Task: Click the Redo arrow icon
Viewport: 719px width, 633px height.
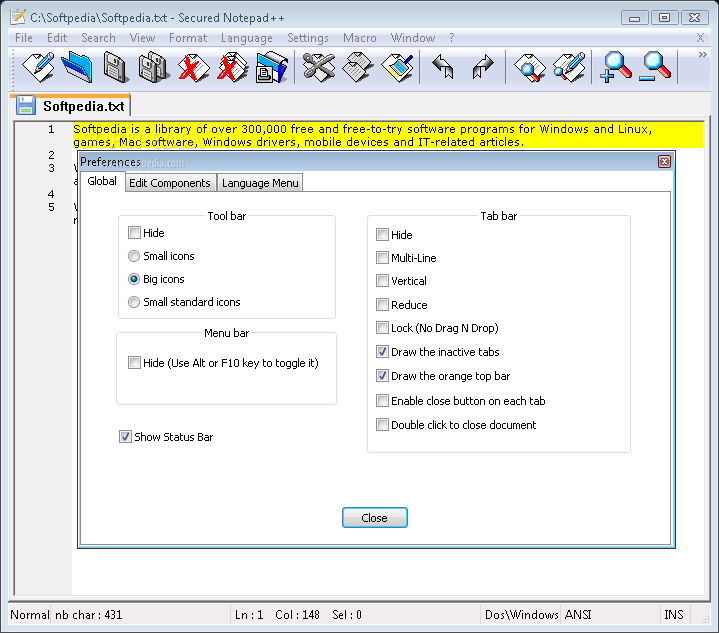Action: (482, 67)
